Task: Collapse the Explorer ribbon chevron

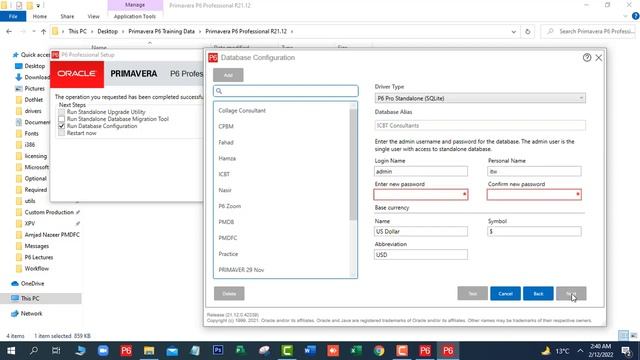Action: 625,16
